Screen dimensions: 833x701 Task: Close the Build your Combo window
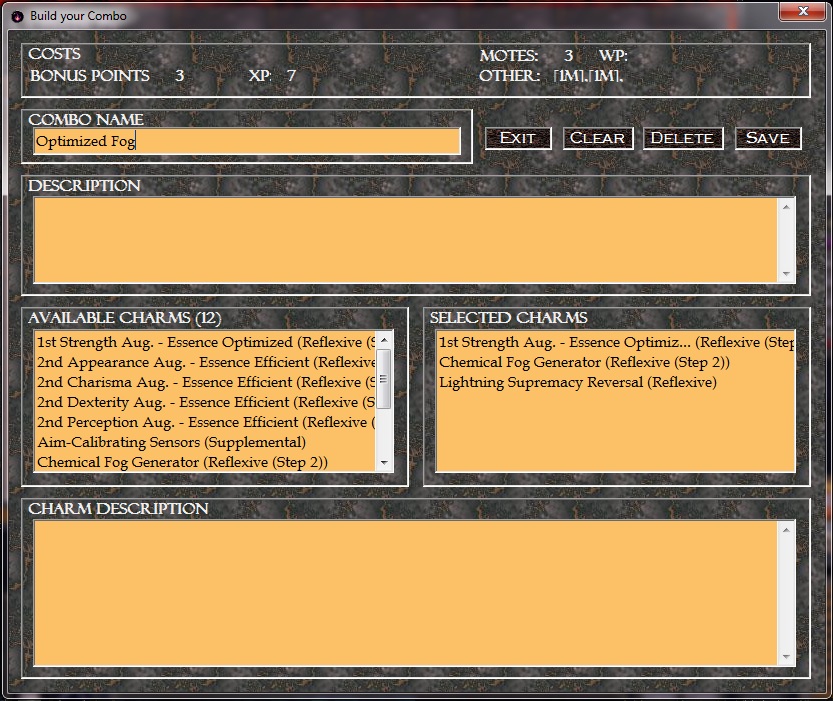click(x=803, y=11)
